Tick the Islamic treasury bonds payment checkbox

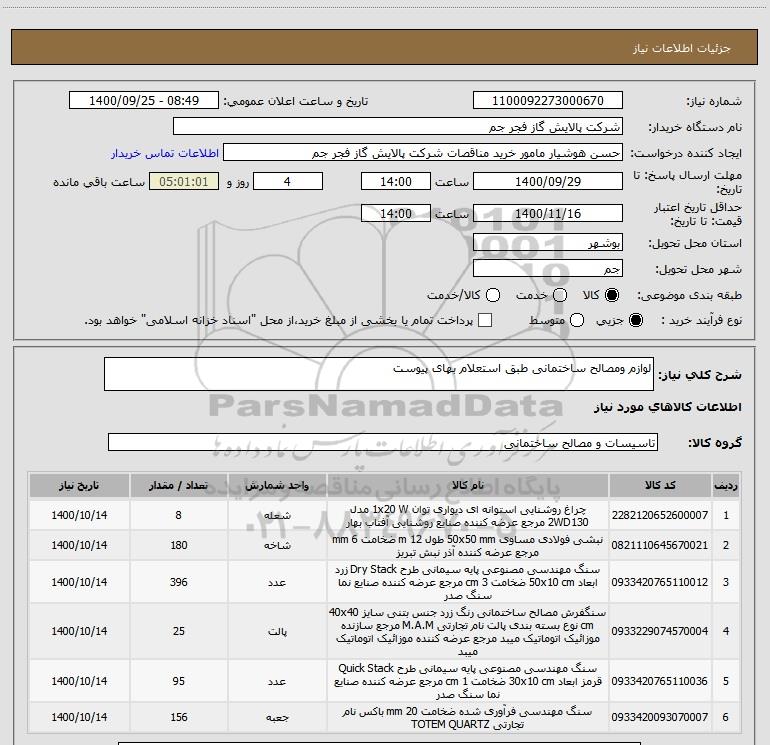485,320
